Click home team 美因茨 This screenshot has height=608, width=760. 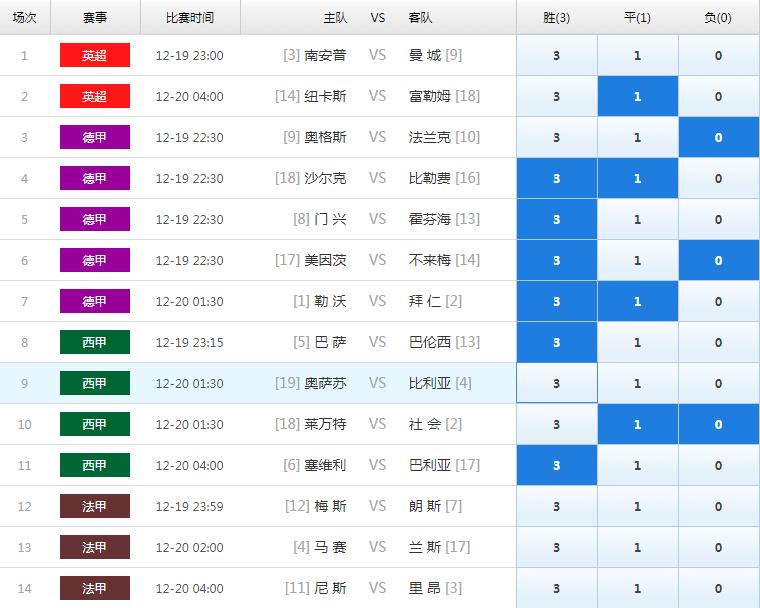coord(325,260)
